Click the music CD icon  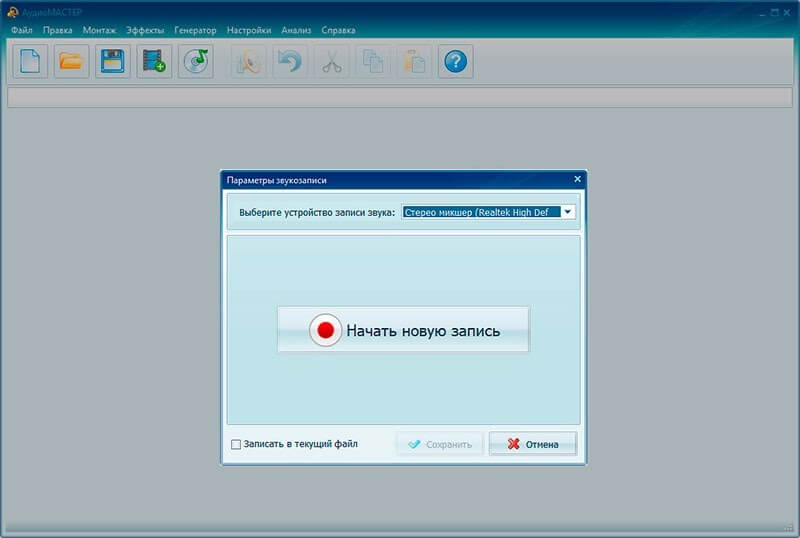(x=196, y=62)
